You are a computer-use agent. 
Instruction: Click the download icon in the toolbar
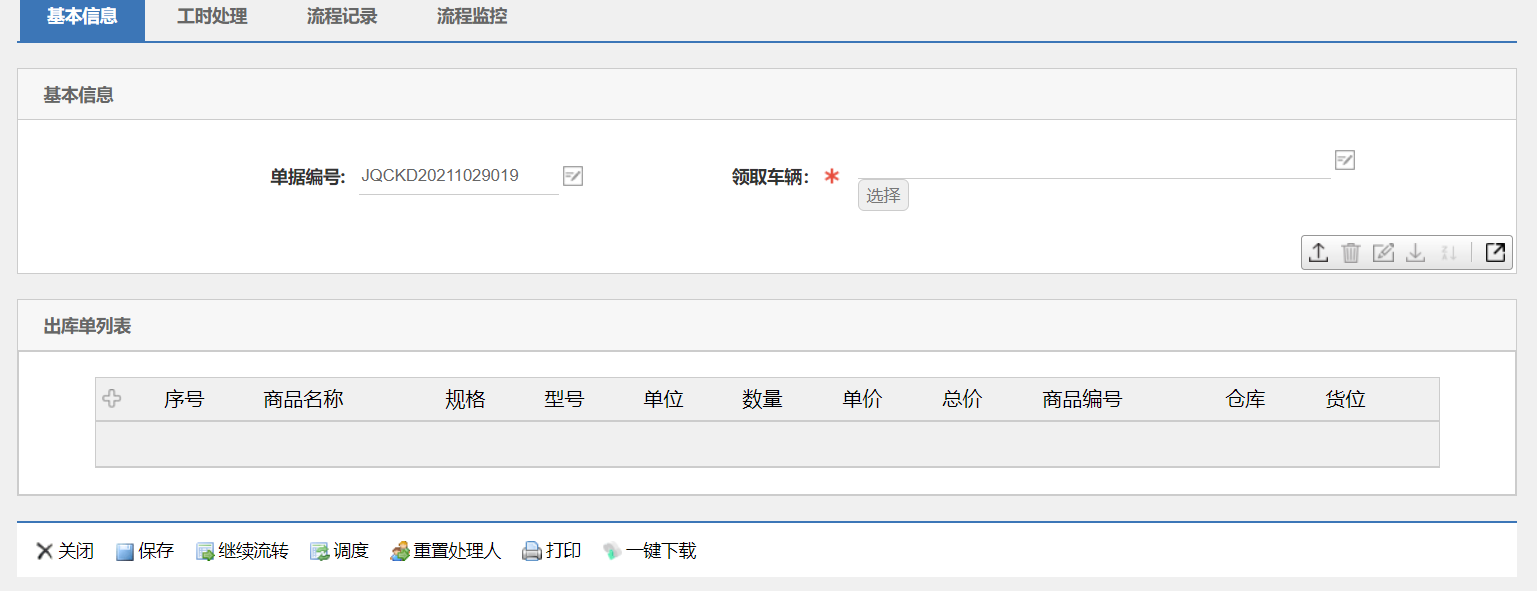[x=1415, y=253]
